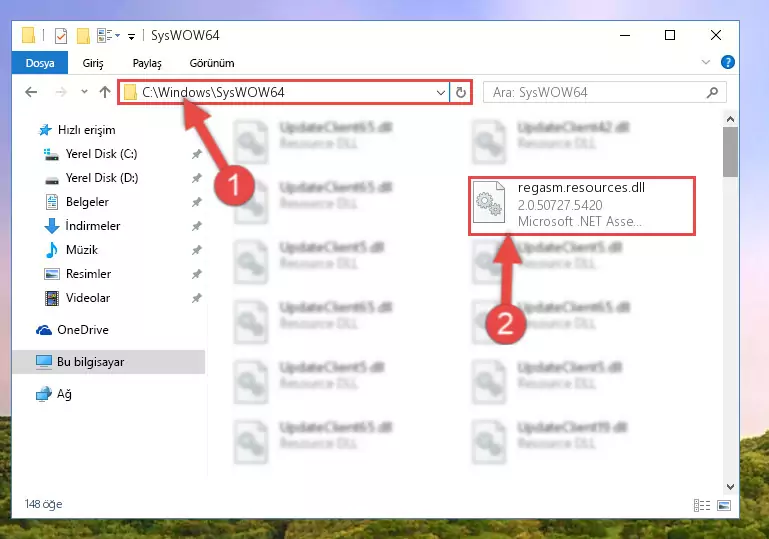Click the pin icon next to Belgeler
The height and width of the screenshot is (539, 769).
(197, 202)
